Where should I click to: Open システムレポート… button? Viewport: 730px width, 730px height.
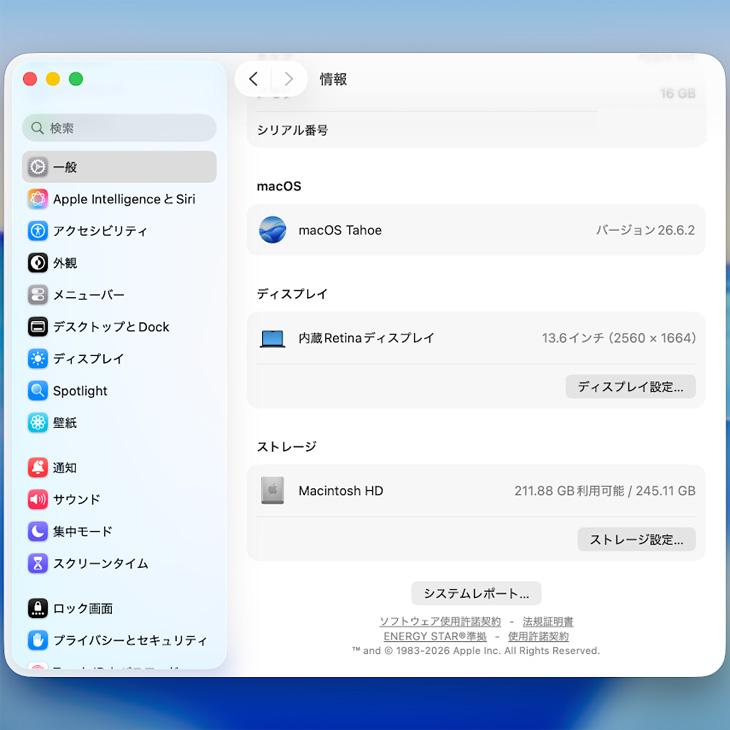tap(476, 593)
